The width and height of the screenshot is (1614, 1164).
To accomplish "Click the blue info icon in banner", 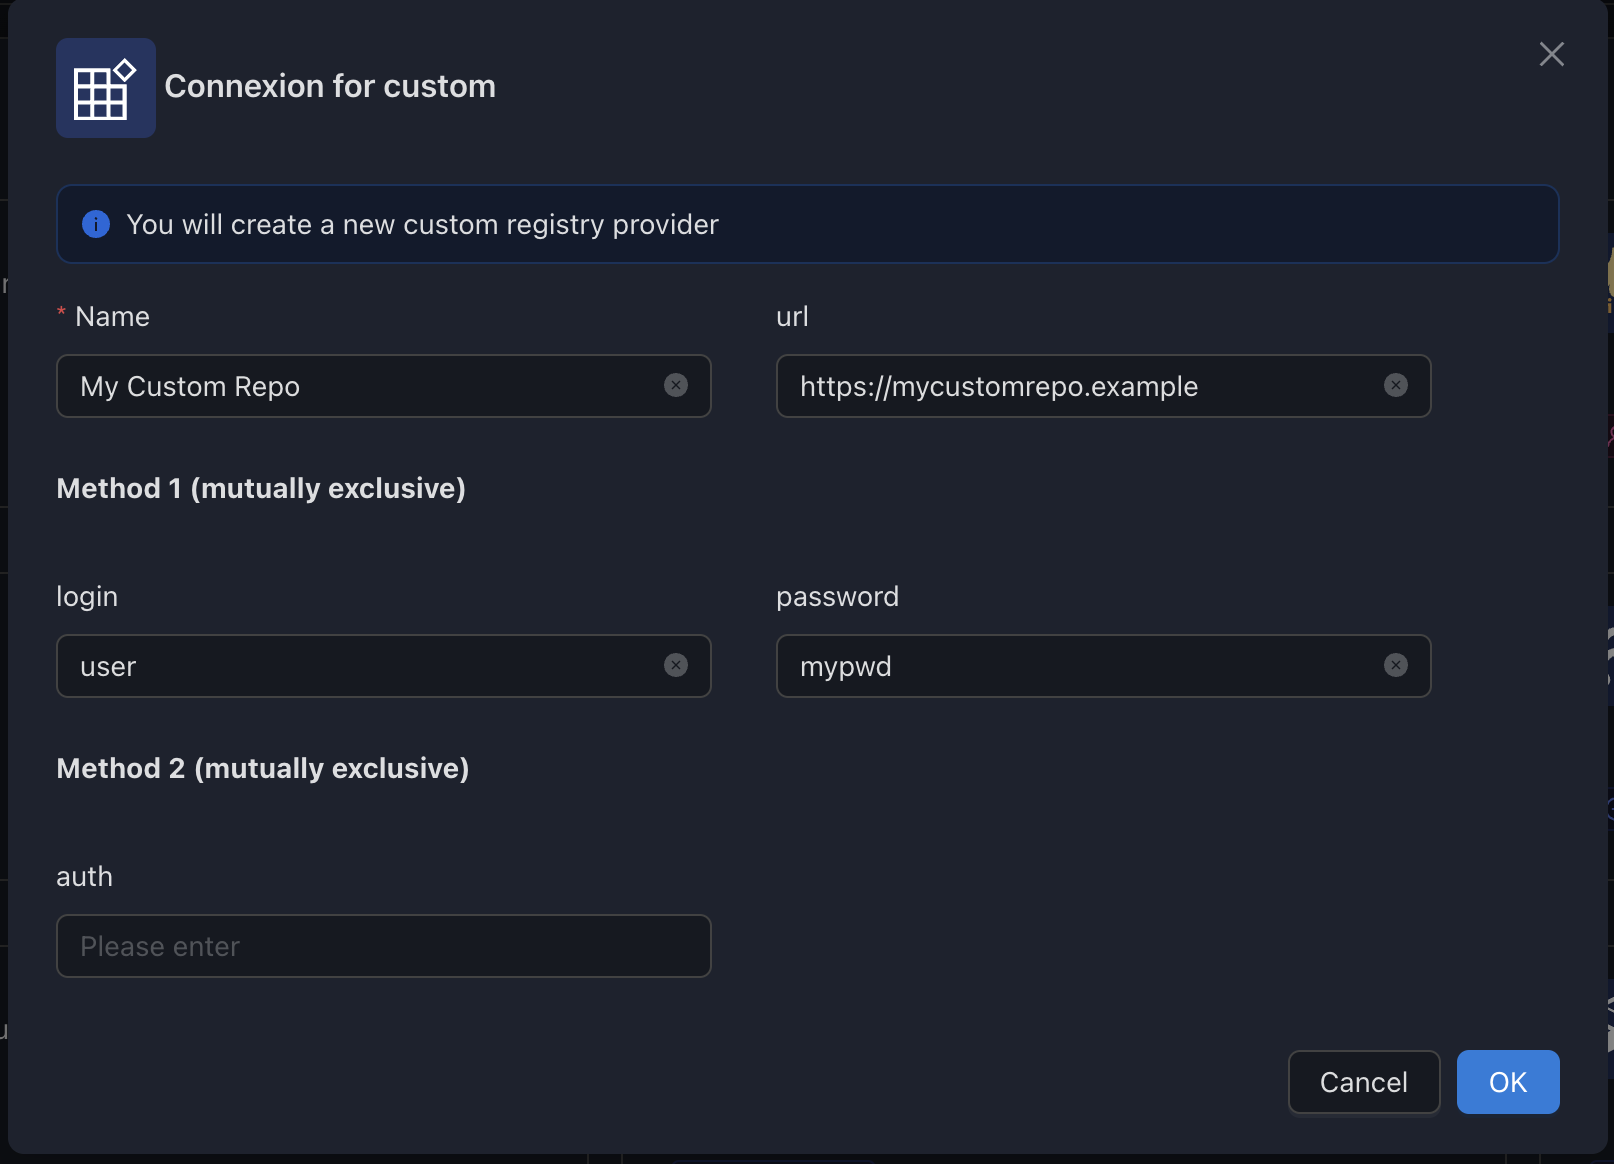I will (96, 224).
